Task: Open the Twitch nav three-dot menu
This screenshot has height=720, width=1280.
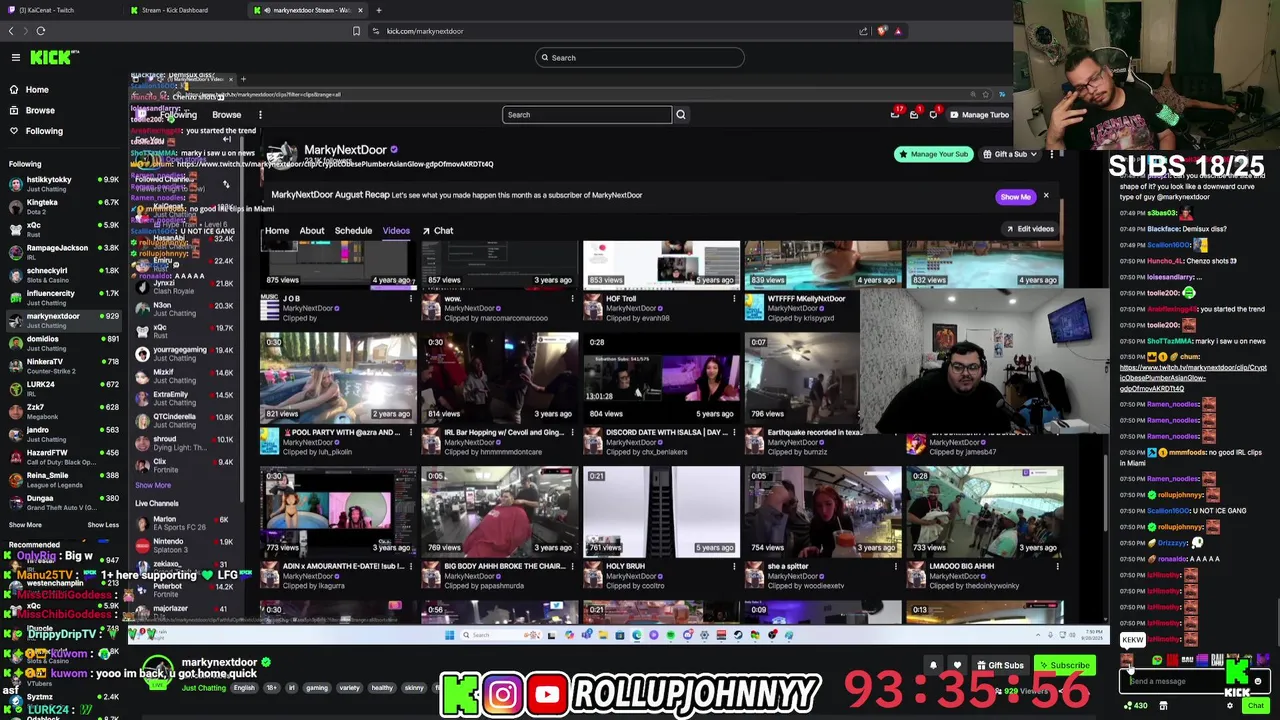Action: pyautogui.click(x=260, y=115)
